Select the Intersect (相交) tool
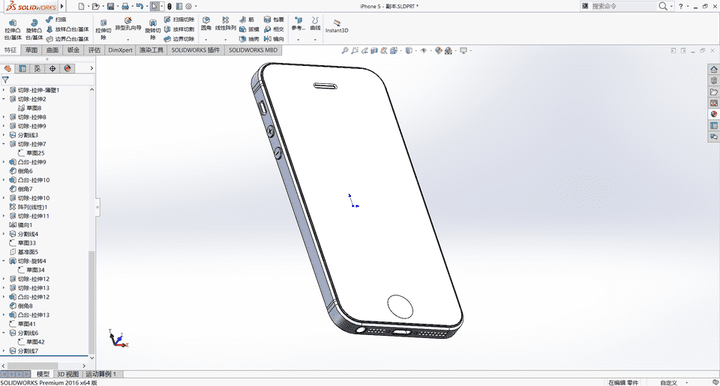This screenshot has height=386, width=720. [274, 29]
